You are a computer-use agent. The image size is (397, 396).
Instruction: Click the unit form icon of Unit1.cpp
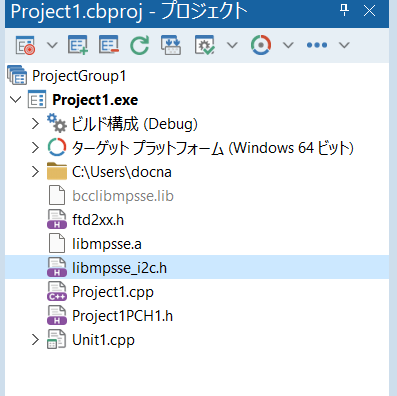57,339
